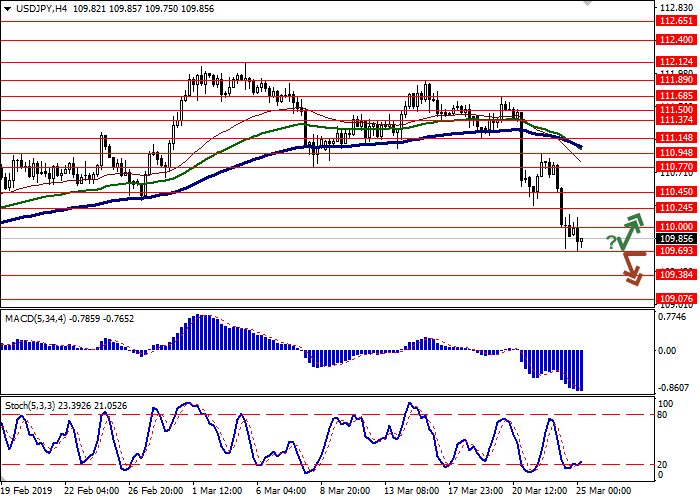Click the green upward arrow forecast marker

(631, 230)
